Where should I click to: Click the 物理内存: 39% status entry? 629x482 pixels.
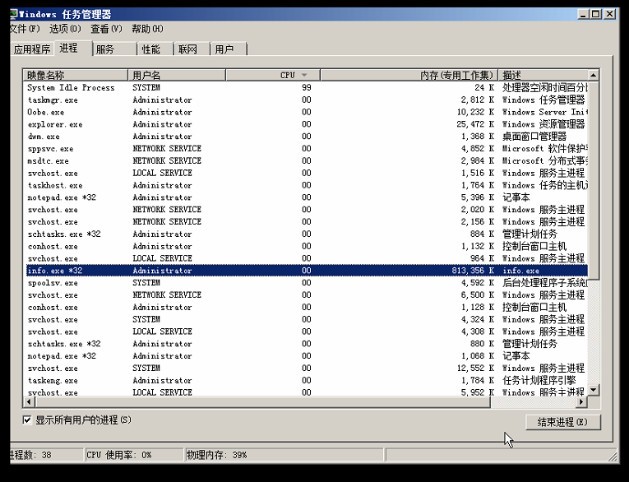284,455
